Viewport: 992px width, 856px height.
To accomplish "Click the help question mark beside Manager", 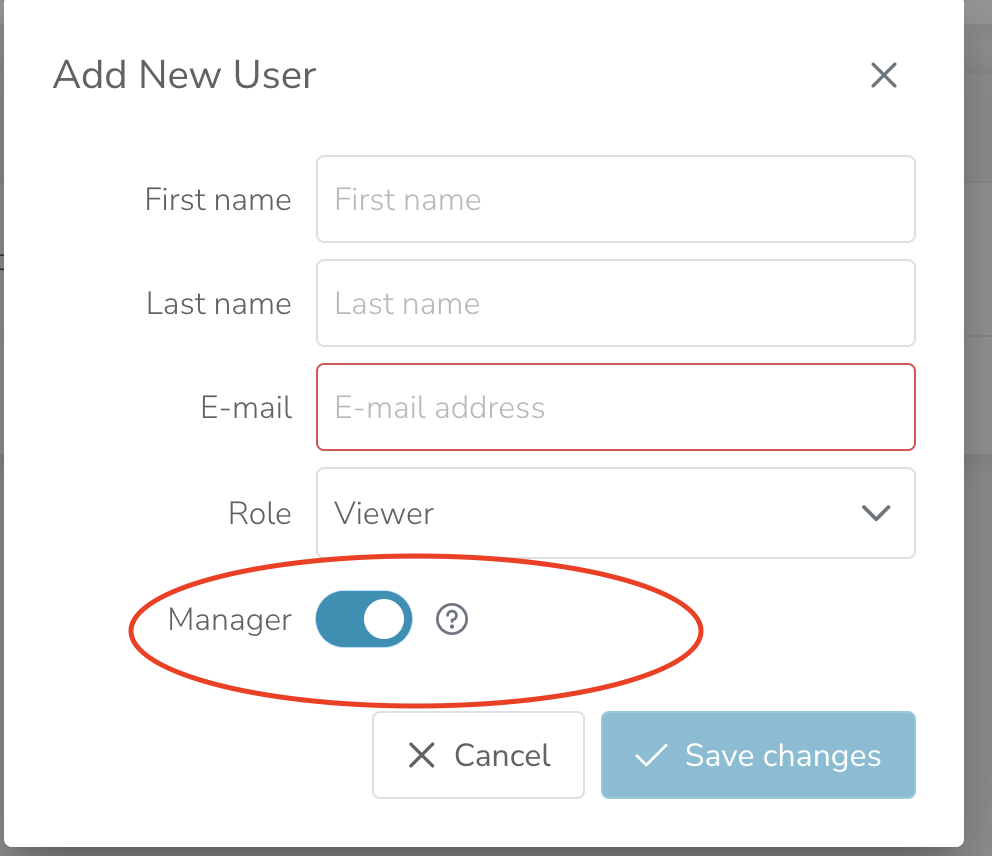I will (x=452, y=620).
